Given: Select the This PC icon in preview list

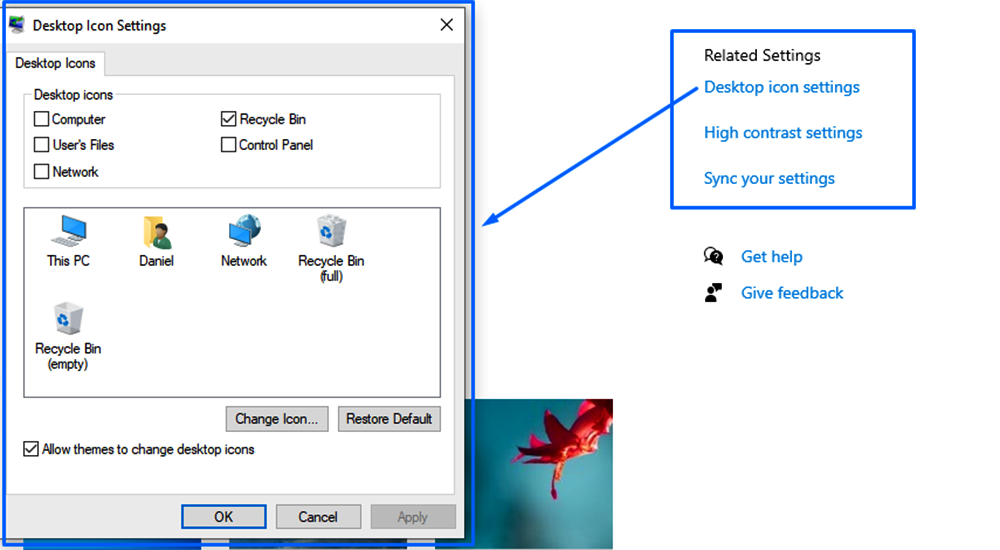Looking at the screenshot, I should pos(68,232).
